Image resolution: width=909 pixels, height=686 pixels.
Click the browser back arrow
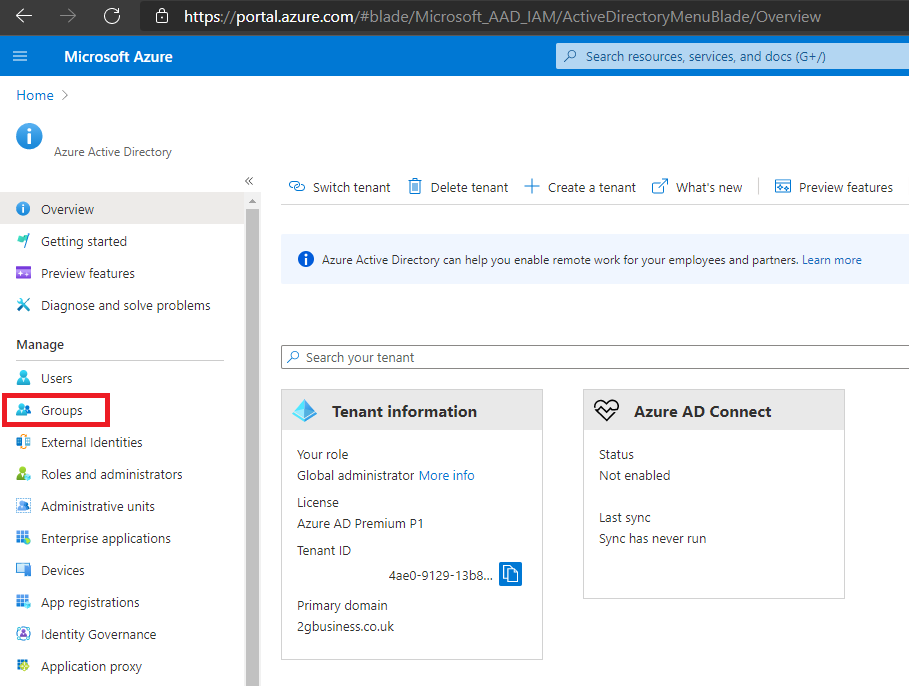click(24, 16)
